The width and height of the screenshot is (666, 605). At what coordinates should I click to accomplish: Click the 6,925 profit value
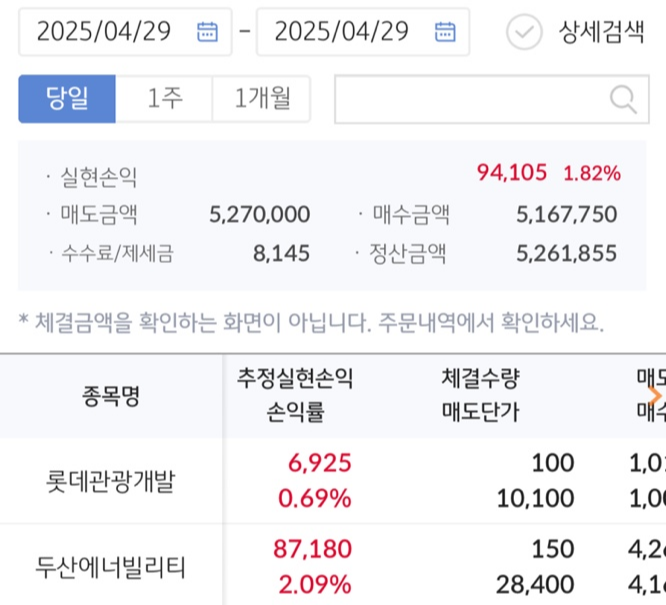click(x=320, y=463)
